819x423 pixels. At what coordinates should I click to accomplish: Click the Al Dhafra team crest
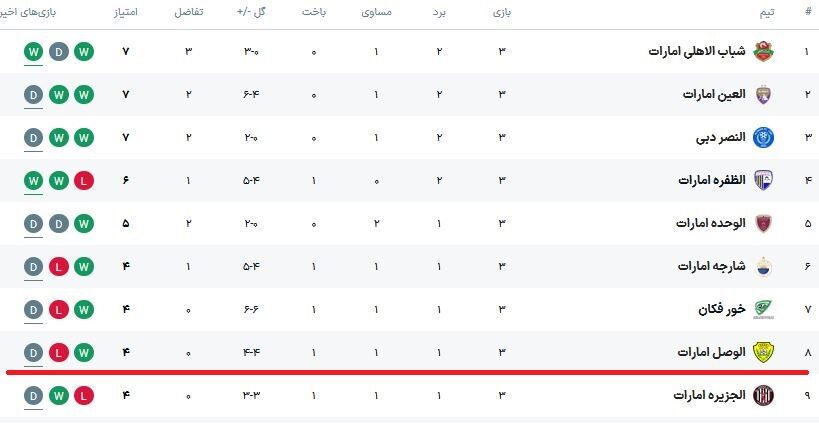pyautogui.click(x=763, y=180)
